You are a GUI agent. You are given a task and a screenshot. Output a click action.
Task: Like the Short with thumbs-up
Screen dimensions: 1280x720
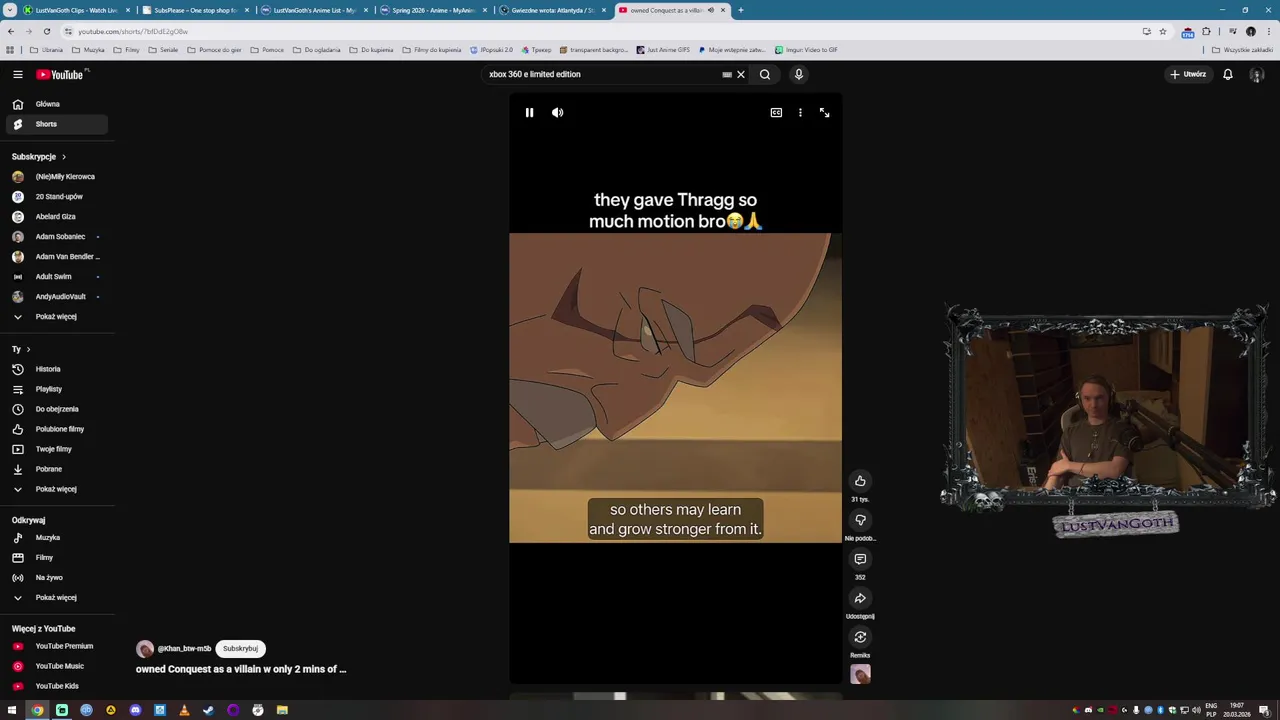[x=860, y=481]
